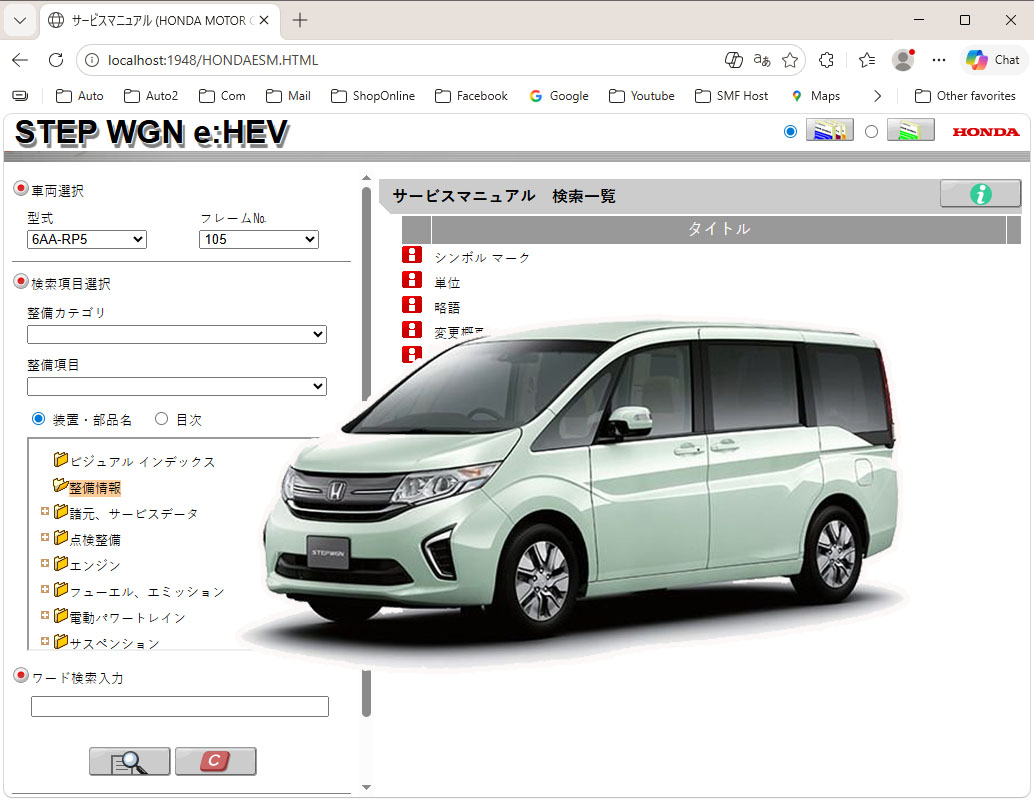Open a new browser tab
The image size is (1034, 801).
pyautogui.click(x=300, y=20)
